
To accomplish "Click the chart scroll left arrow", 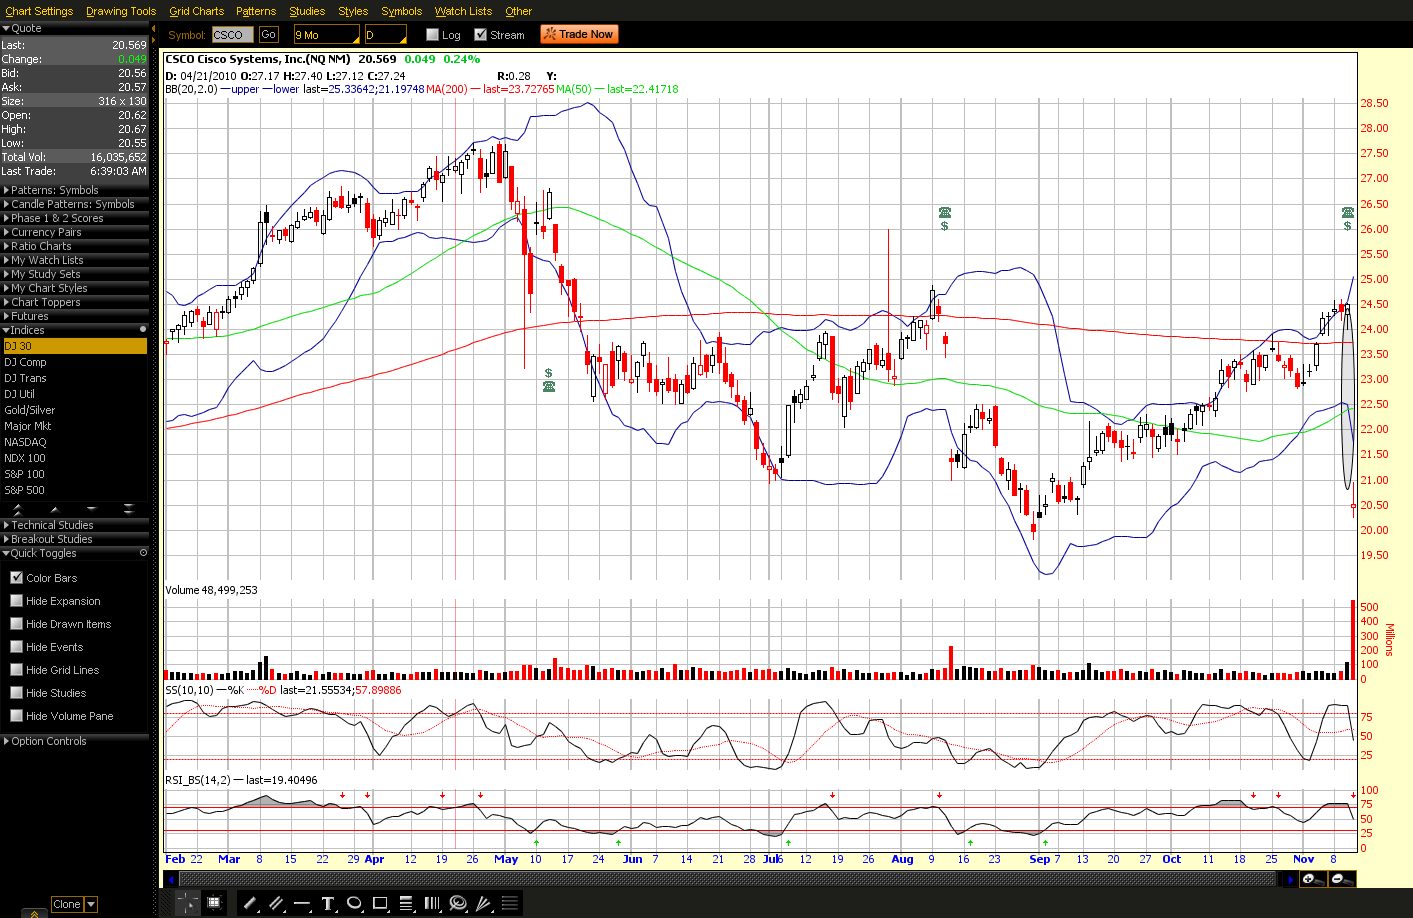I will (171, 879).
